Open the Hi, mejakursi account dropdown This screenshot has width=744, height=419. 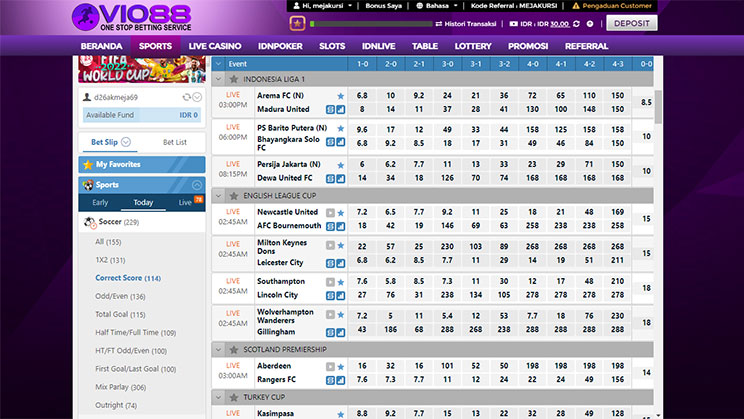click(x=322, y=6)
